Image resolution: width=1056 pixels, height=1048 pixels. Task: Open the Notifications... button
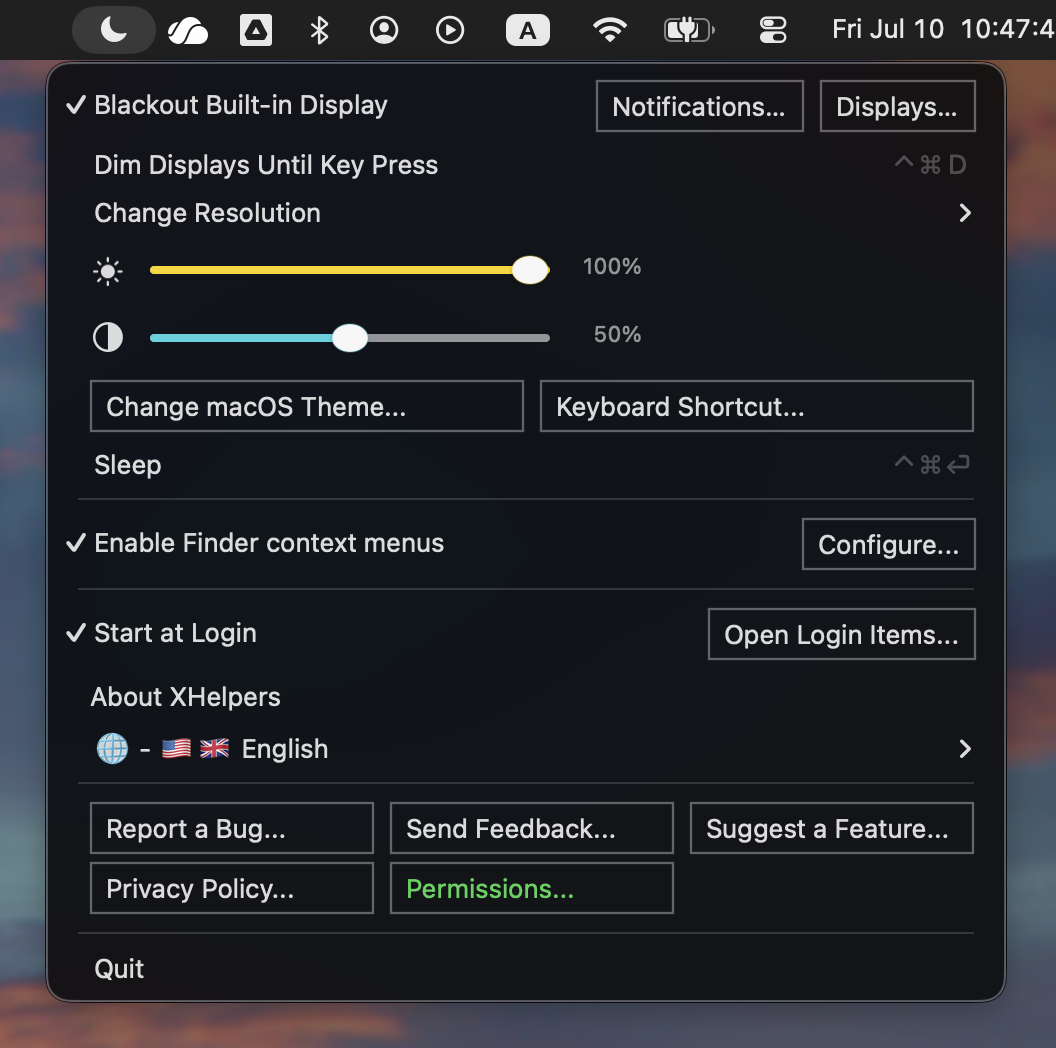(x=700, y=106)
